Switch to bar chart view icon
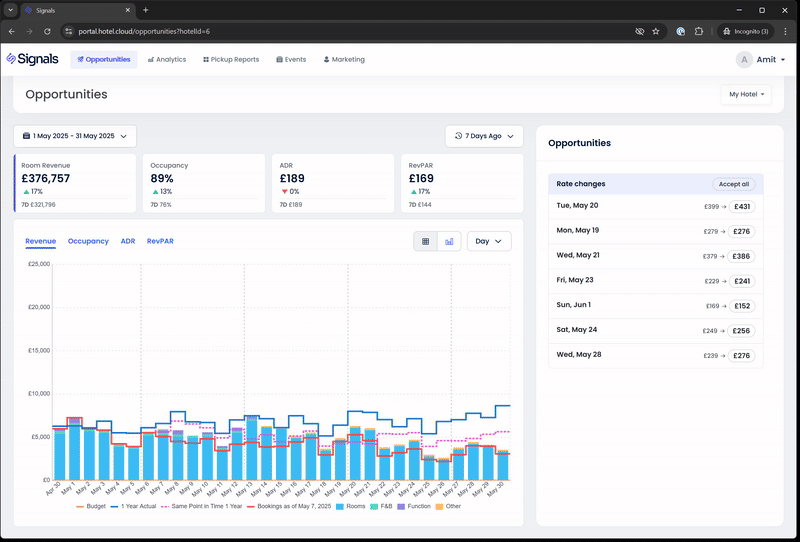The height and width of the screenshot is (542, 800). [450, 241]
